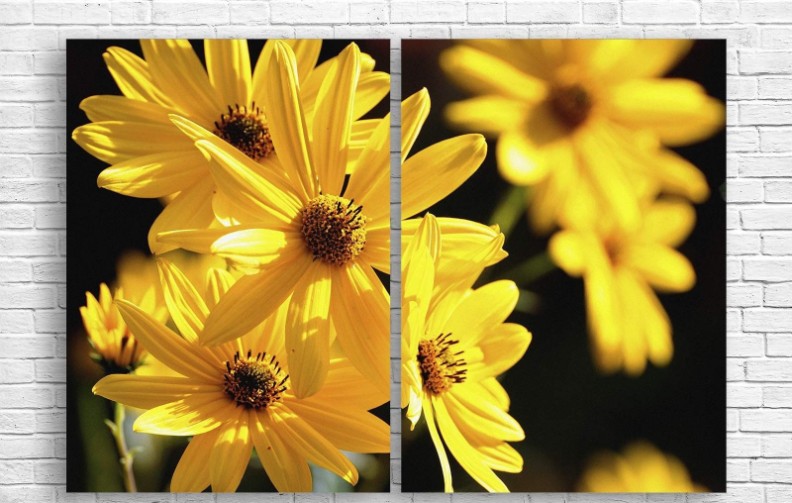Click the bottom flower's center in left panel
The image size is (792, 503).
point(254,380)
